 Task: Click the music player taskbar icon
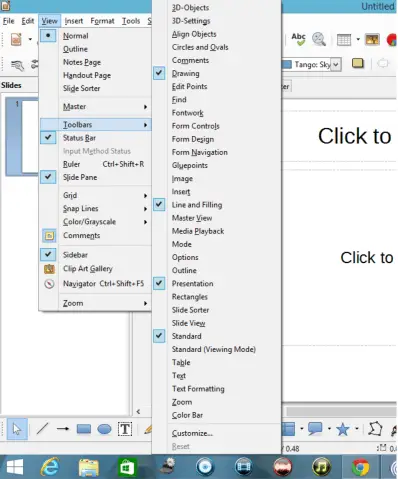321,467
